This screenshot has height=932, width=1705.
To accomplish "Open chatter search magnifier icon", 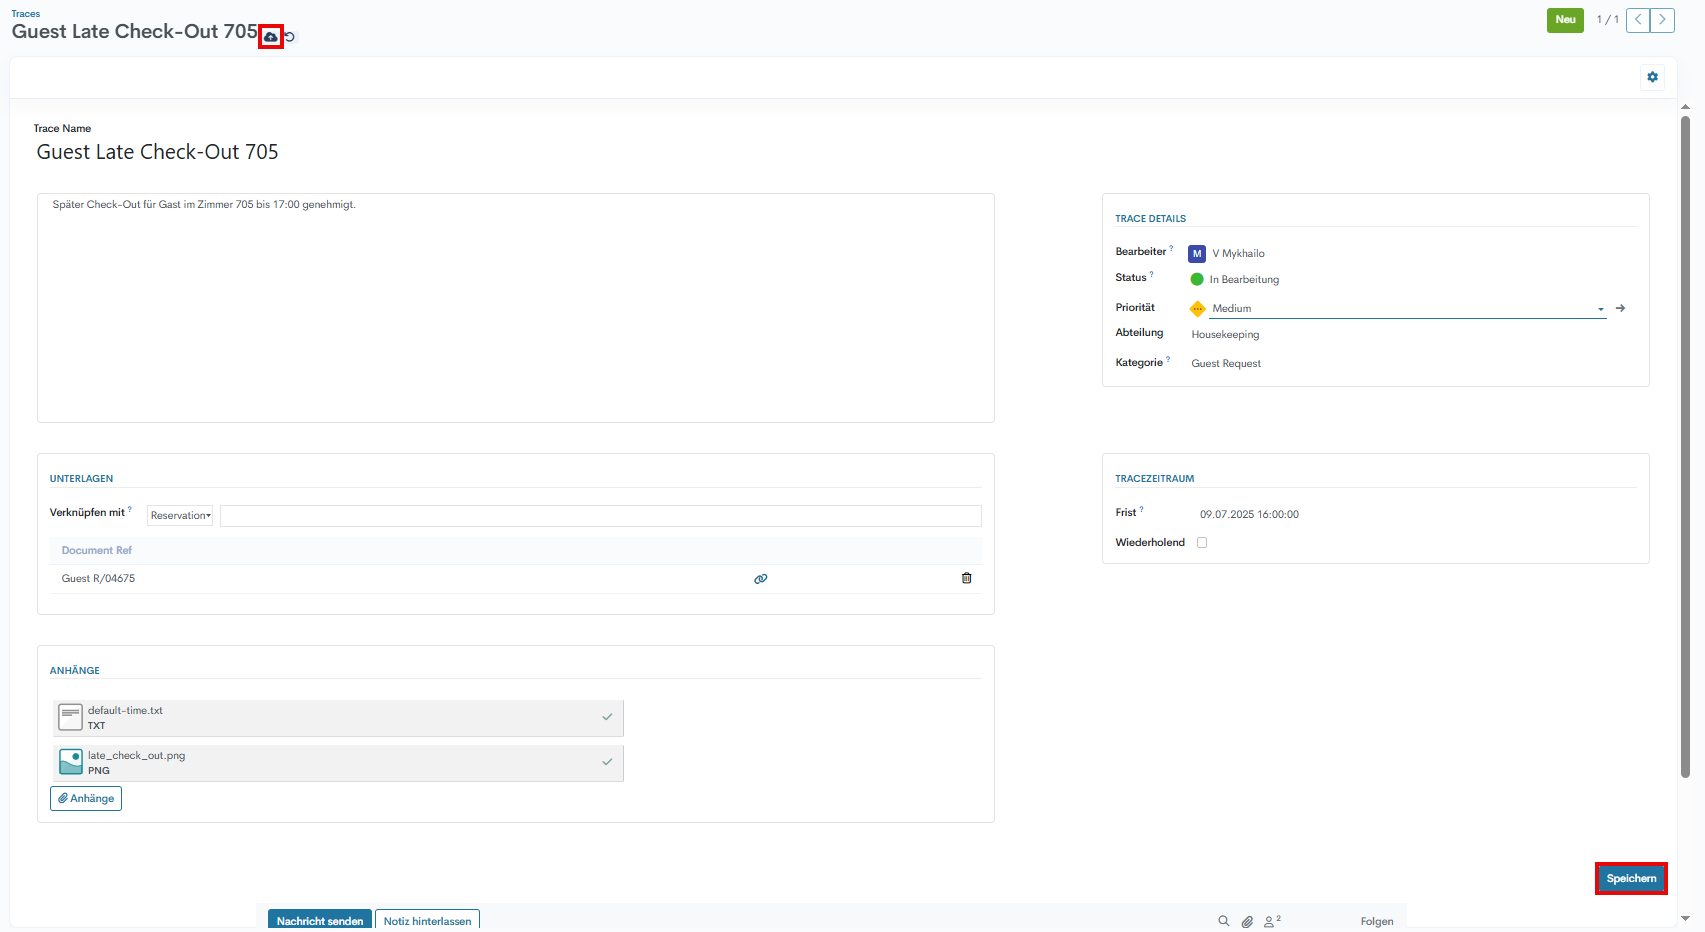I will point(1223,921).
